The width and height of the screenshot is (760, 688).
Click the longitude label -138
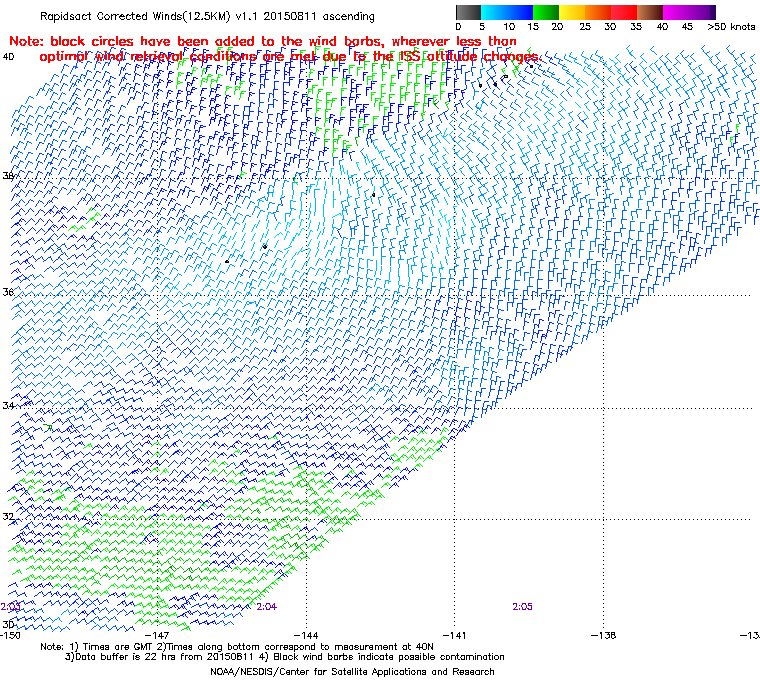(x=603, y=635)
